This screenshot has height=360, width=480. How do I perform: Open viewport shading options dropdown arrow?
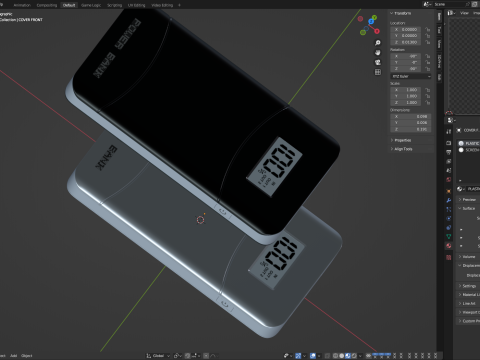[x=360, y=356]
